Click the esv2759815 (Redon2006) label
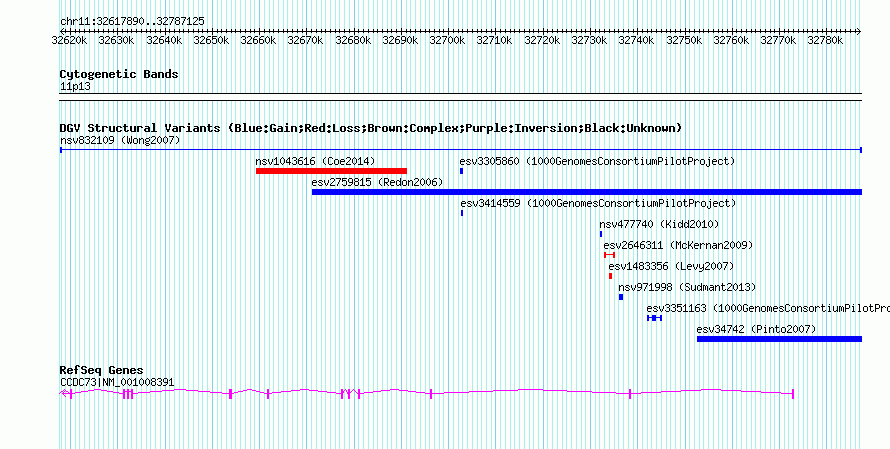The image size is (890, 449). pos(377,182)
